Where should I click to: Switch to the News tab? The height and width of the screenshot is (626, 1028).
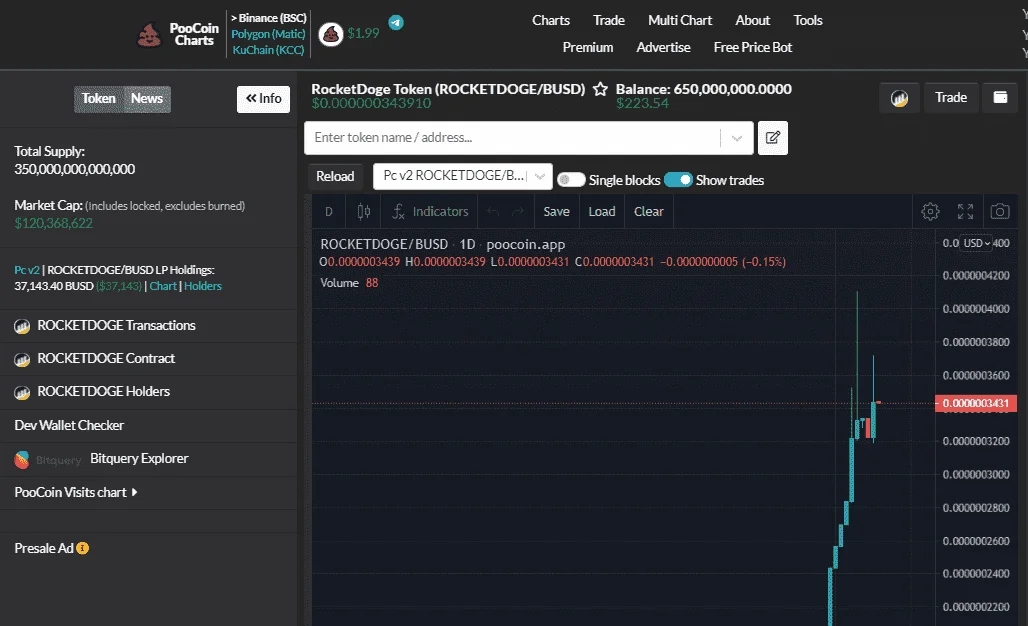pyautogui.click(x=147, y=99)
